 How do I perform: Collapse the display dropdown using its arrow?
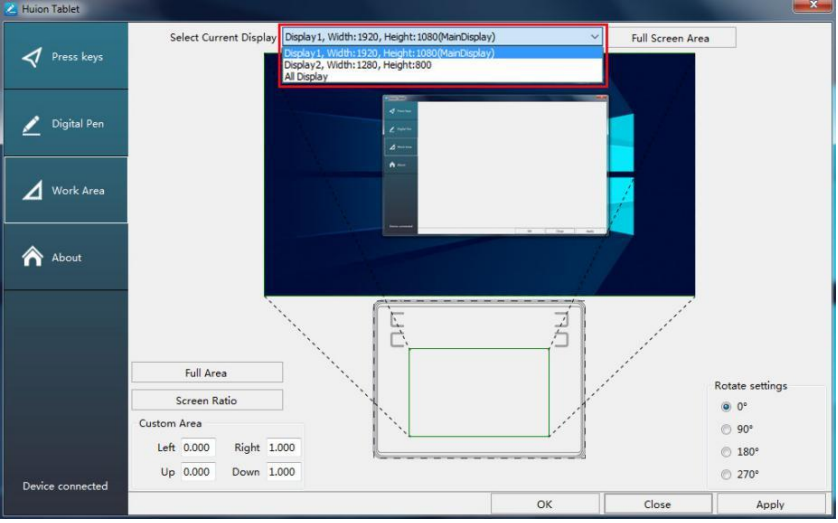(594, 37)
